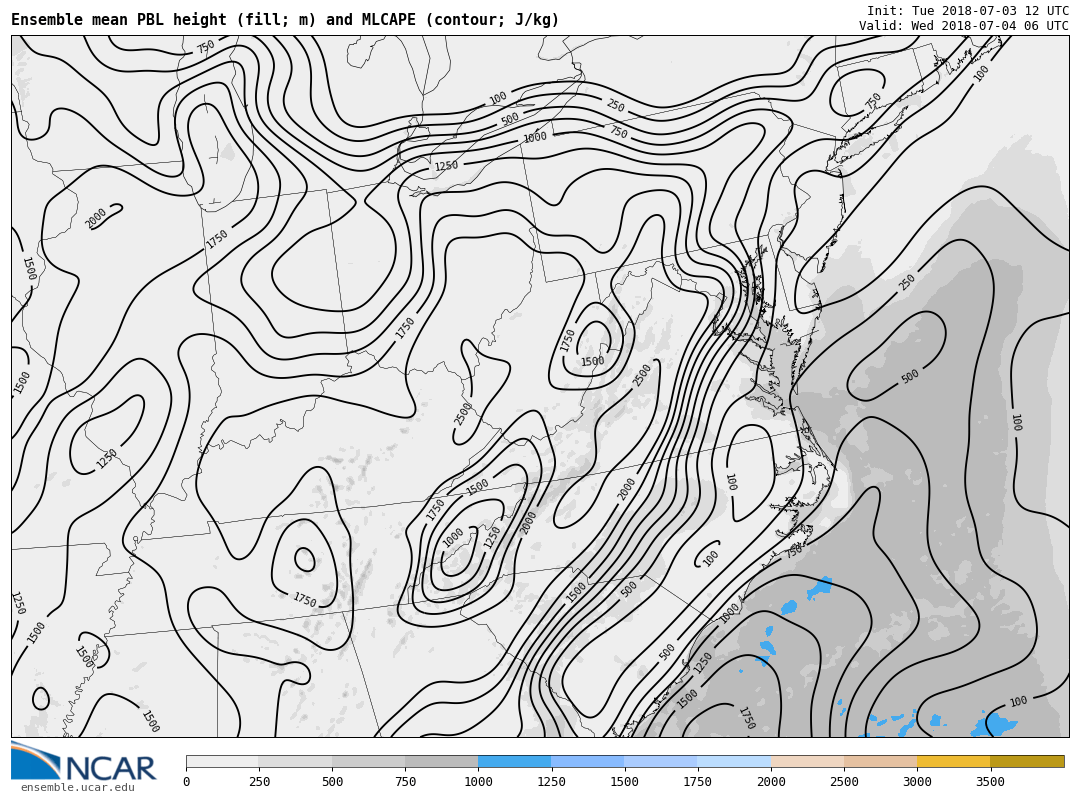Open the ensemble.ucar.edu link
1080x800 pixels.
pyautogui.click(x=77, y=788)
